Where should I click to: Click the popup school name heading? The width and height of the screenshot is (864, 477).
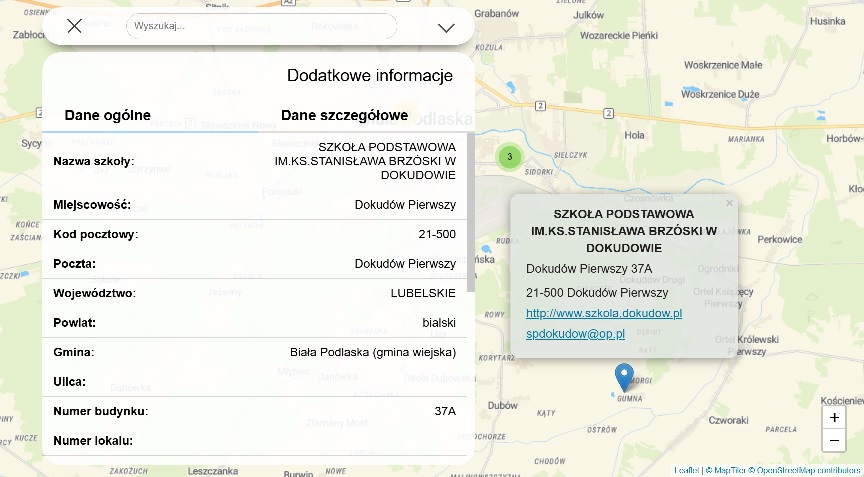pos(624,231)
